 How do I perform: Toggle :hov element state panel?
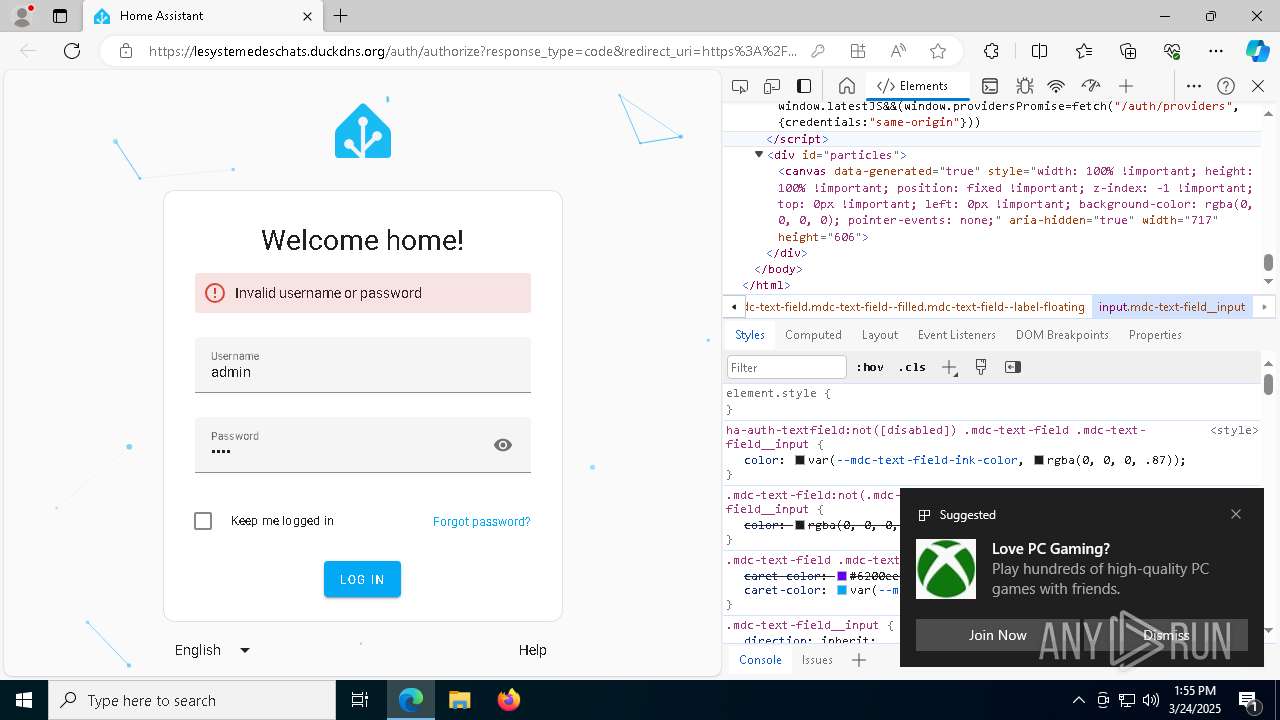click(x=870, y=367)
